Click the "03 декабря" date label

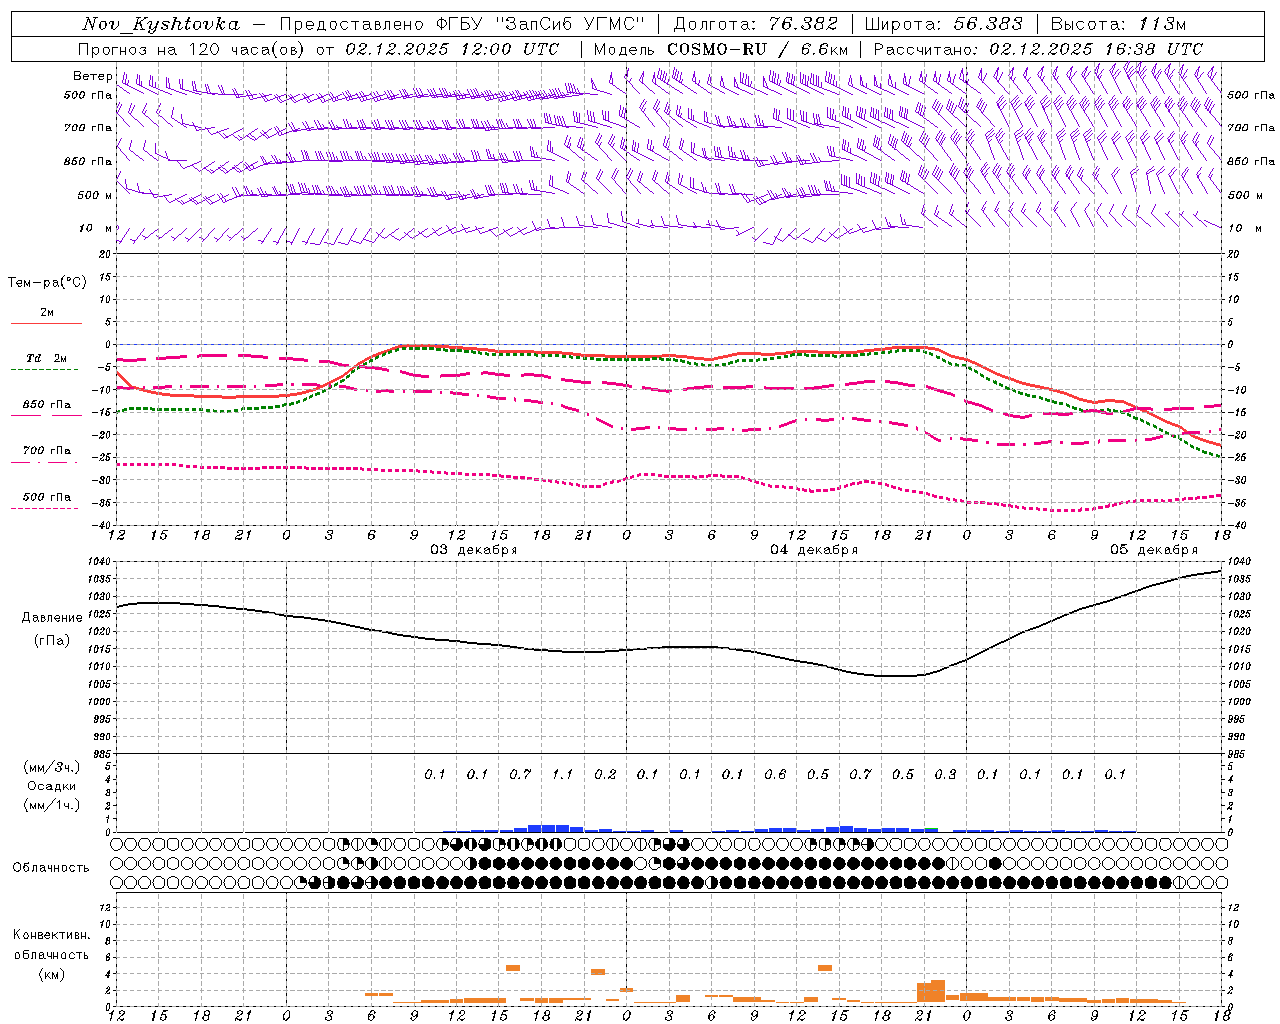pyautogui.click(x=474, y=550)
